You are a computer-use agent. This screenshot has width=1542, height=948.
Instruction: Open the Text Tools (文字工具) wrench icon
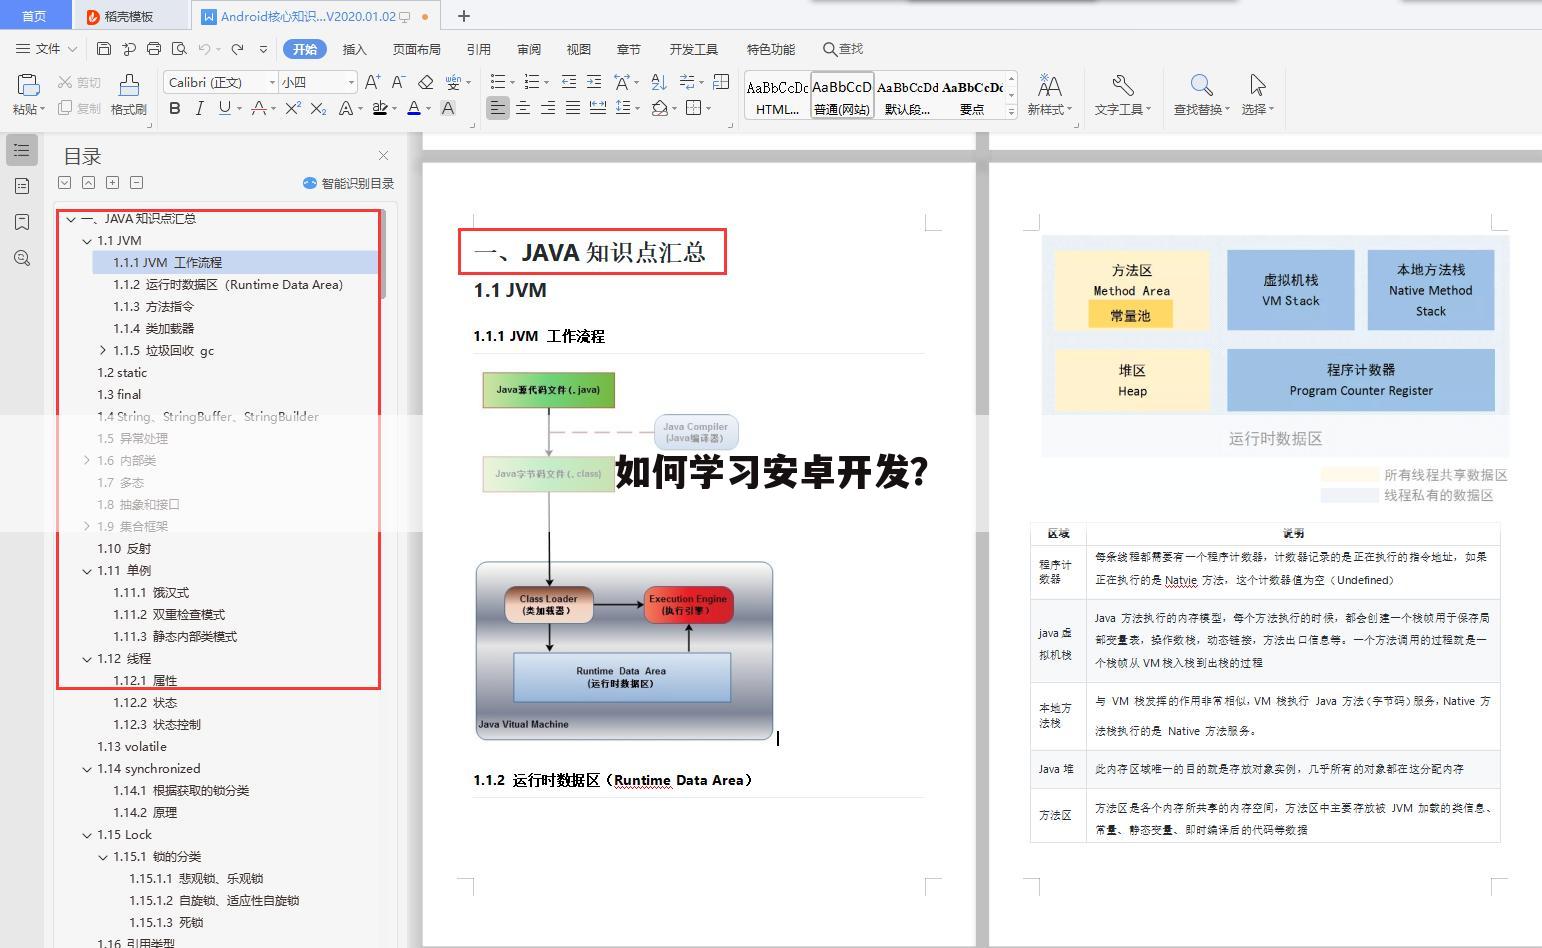[x=1122, y=87]
